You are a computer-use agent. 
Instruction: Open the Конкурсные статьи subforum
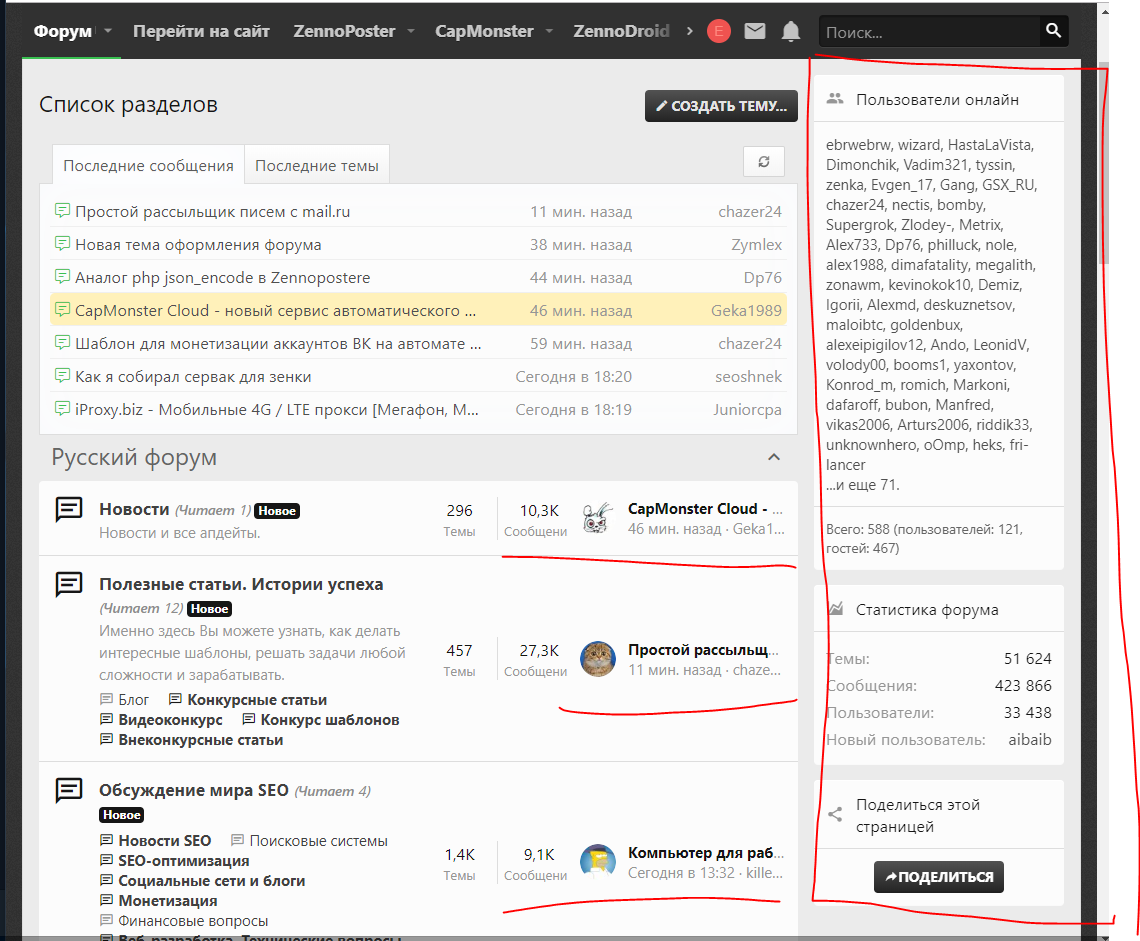(257, 700)
